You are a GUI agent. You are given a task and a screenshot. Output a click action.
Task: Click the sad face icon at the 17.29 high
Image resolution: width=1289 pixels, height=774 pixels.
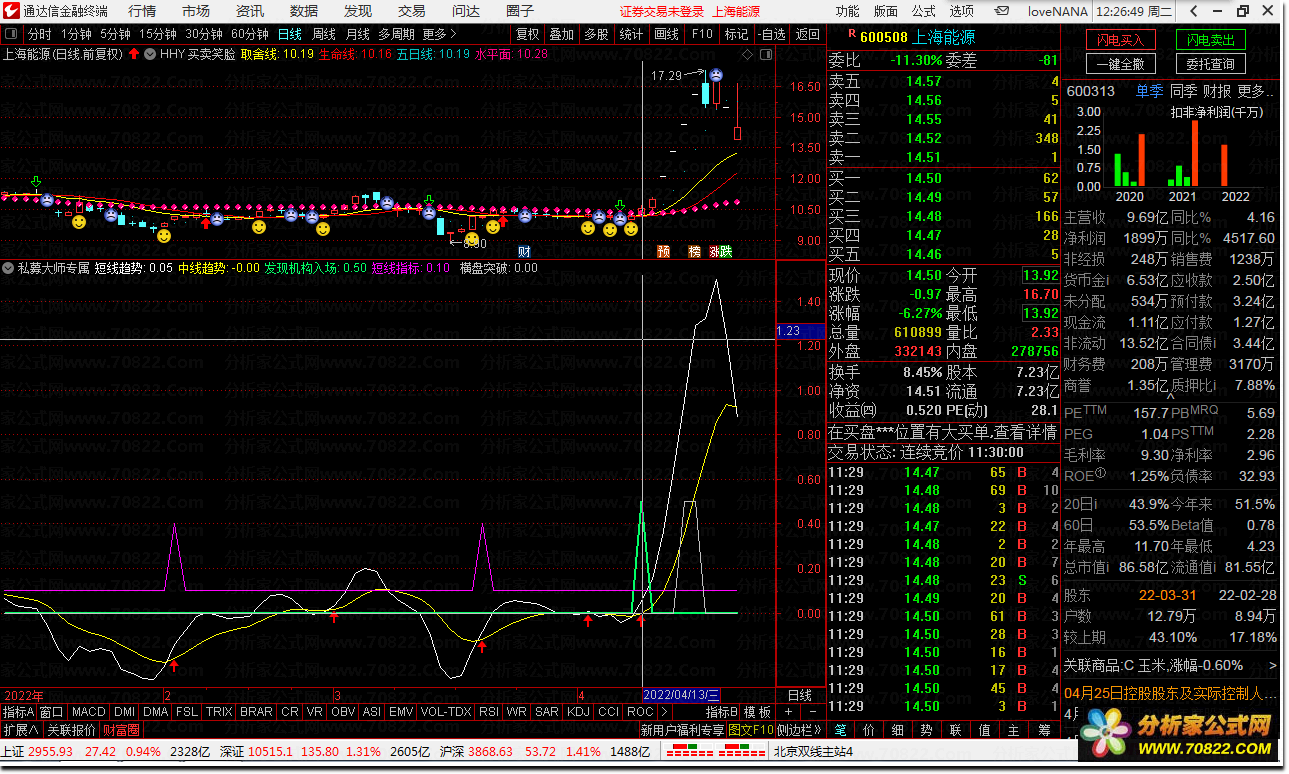[717, 75]
